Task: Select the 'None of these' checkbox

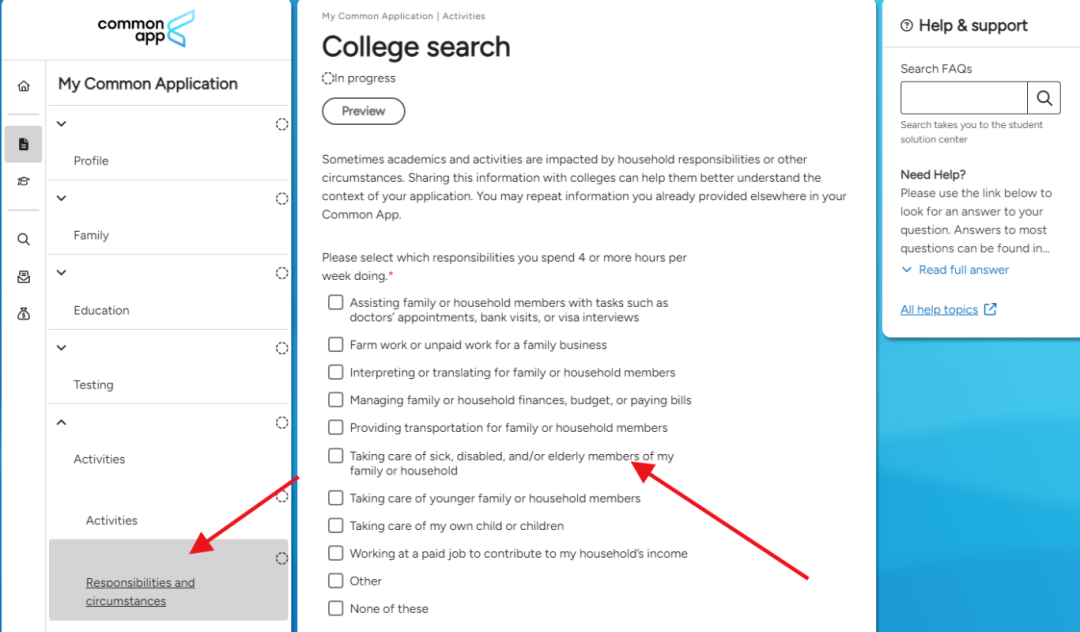Action: tap(336, 608)
